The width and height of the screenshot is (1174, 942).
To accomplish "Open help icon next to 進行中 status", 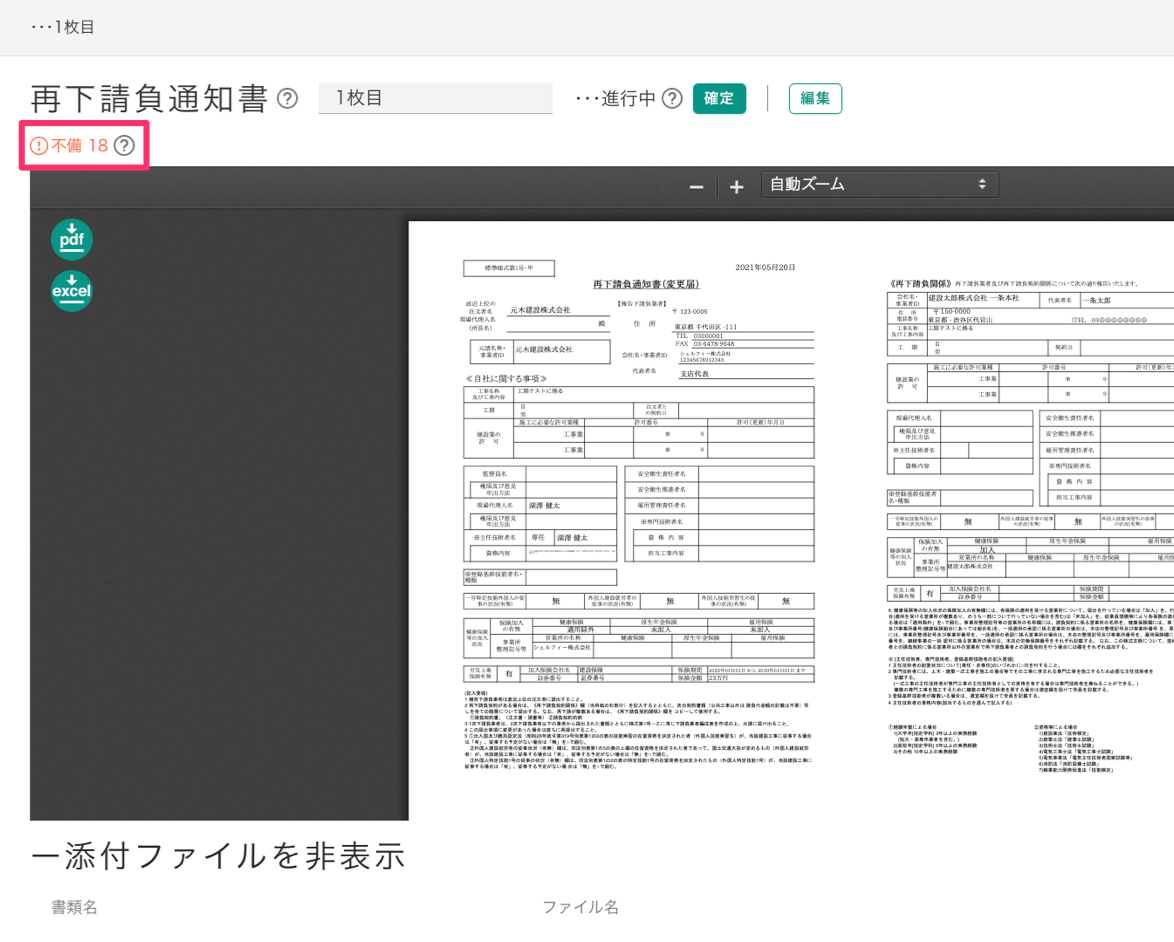I will click(672, 98).
